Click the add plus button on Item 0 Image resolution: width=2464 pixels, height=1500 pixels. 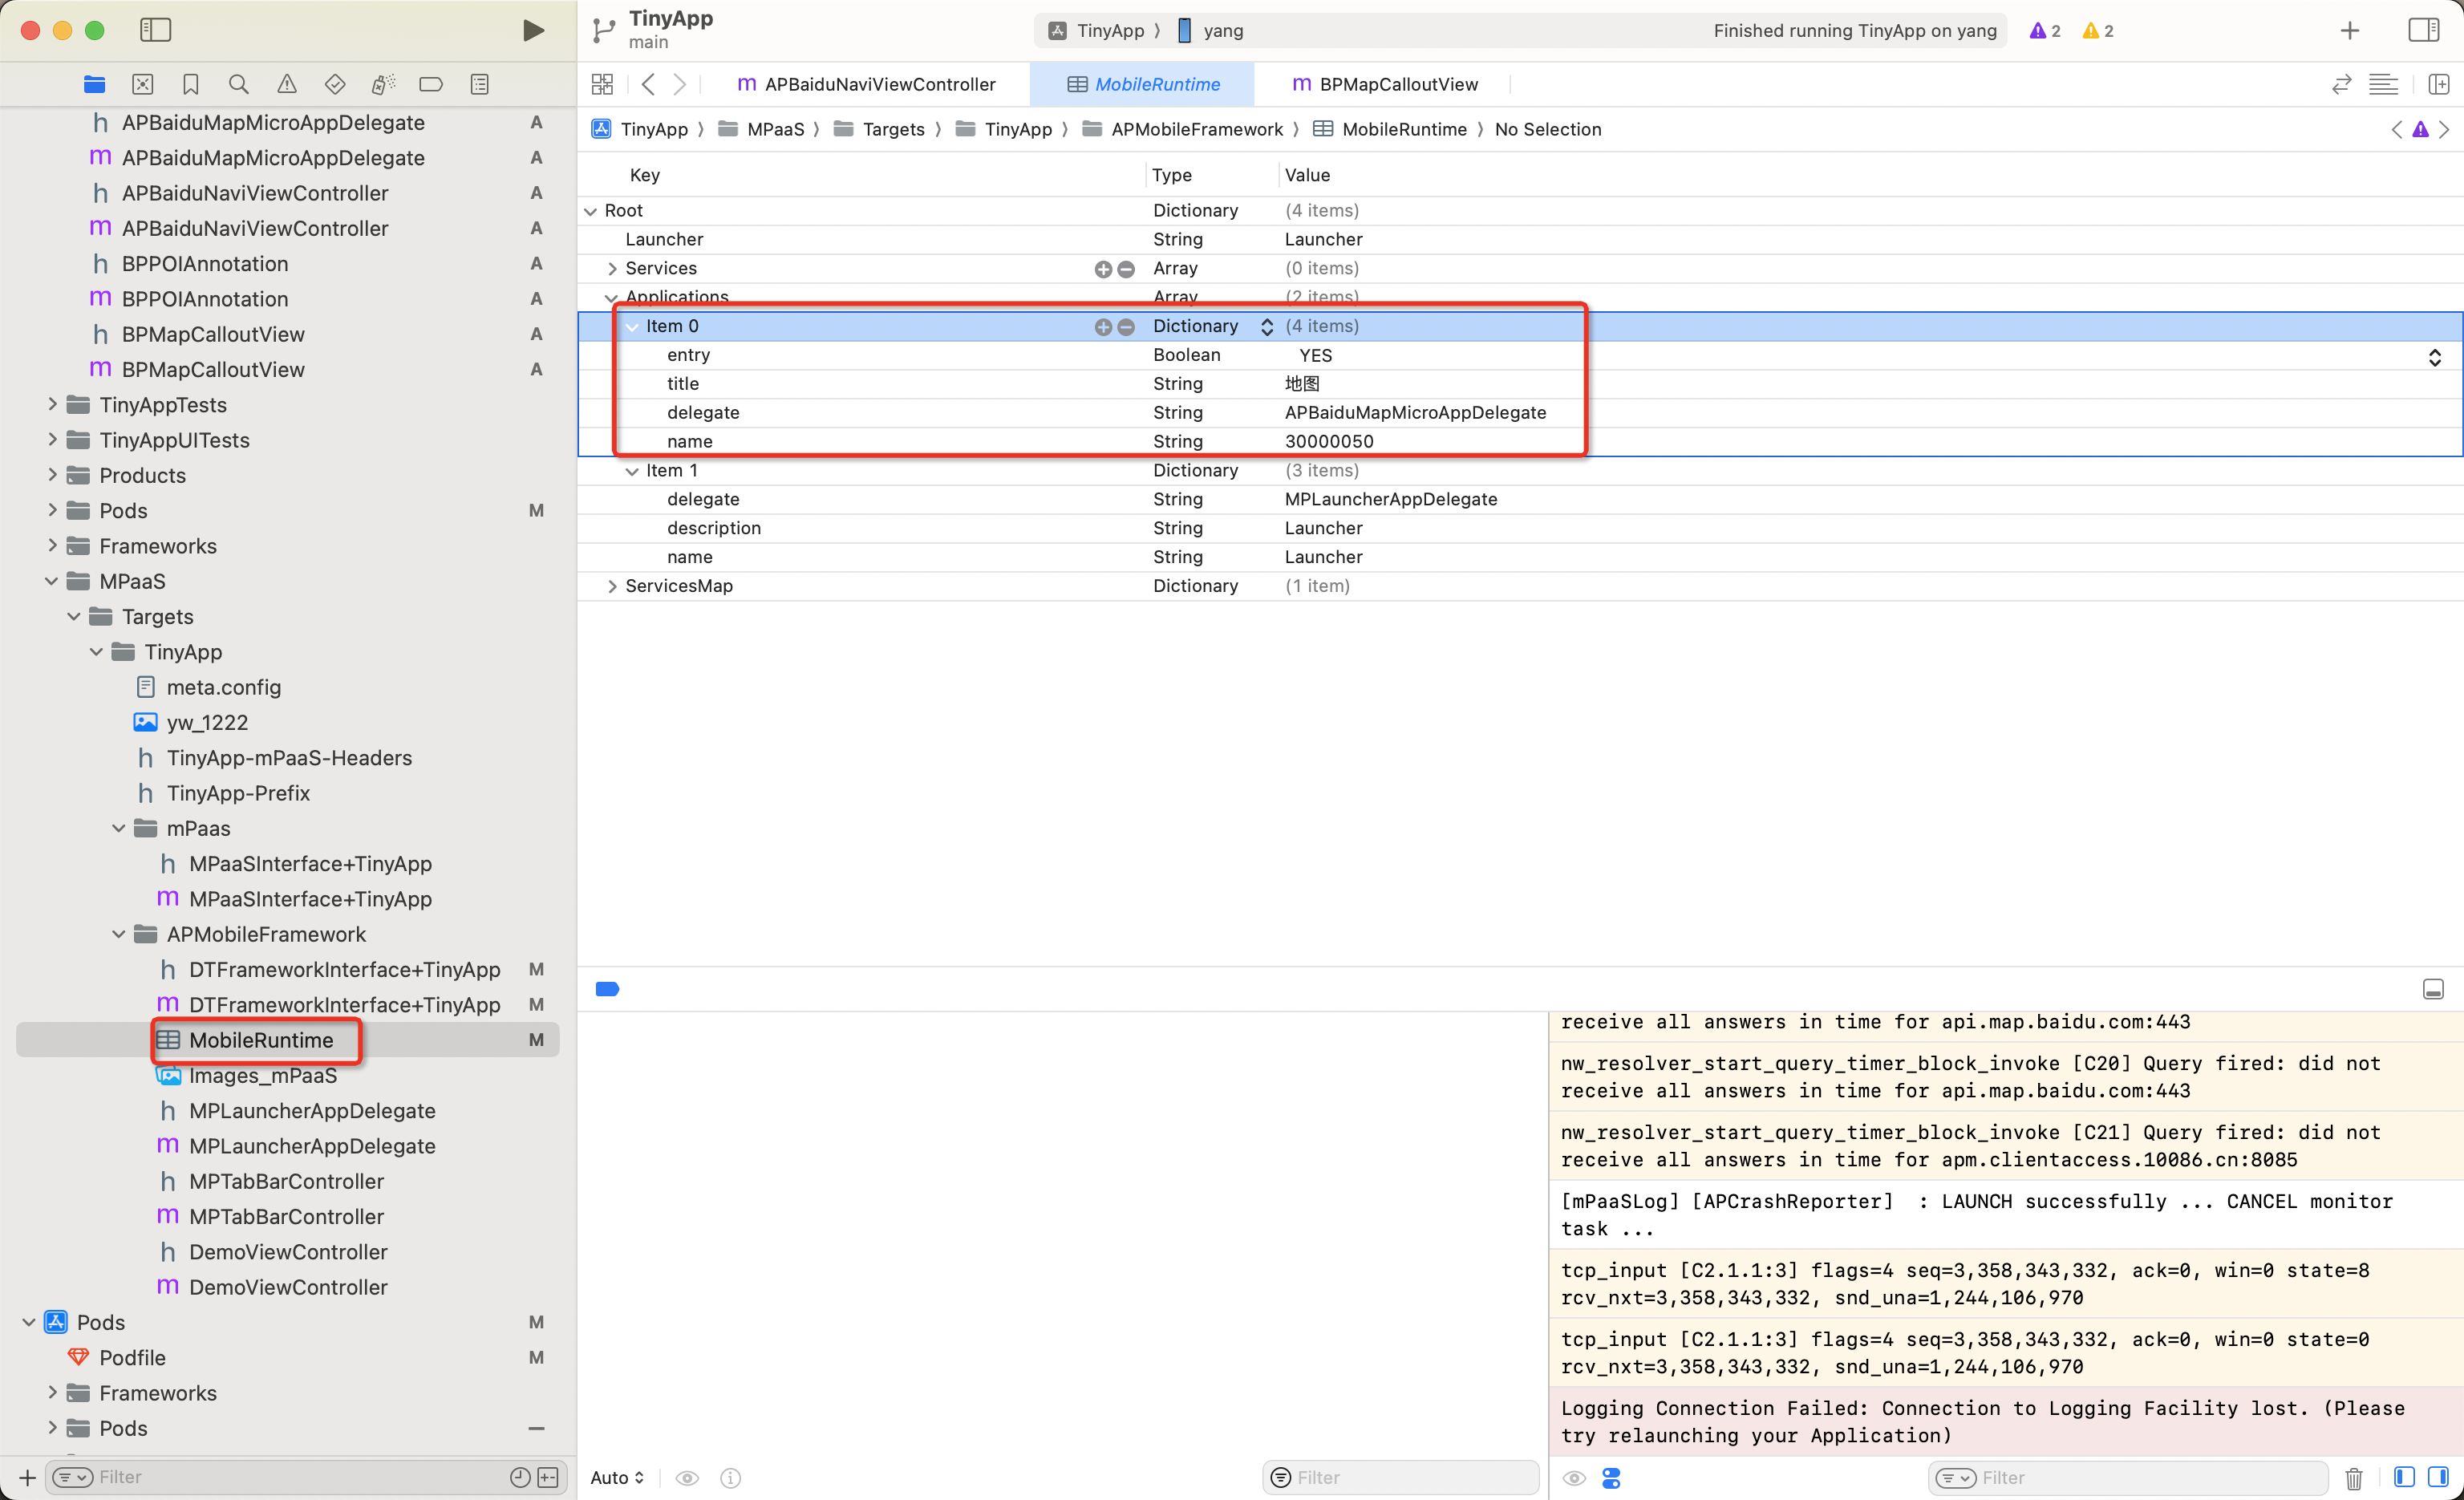(1102, 326)
